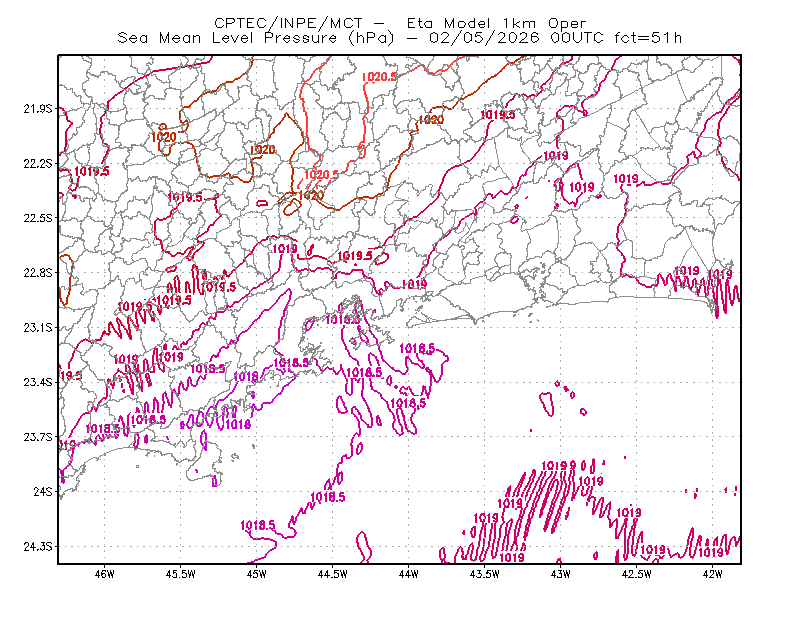Click the 24.3S latitude axis label
Image resolution: width=800 pixels, height=618 pixels.
tap(38, 546)
